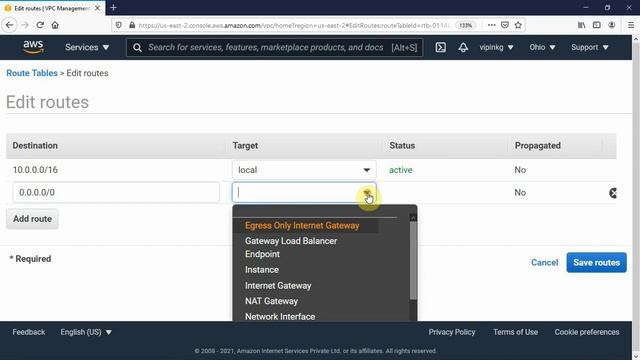Click the AWS search bar
This screenshot has height=360, width=640.
274,47
